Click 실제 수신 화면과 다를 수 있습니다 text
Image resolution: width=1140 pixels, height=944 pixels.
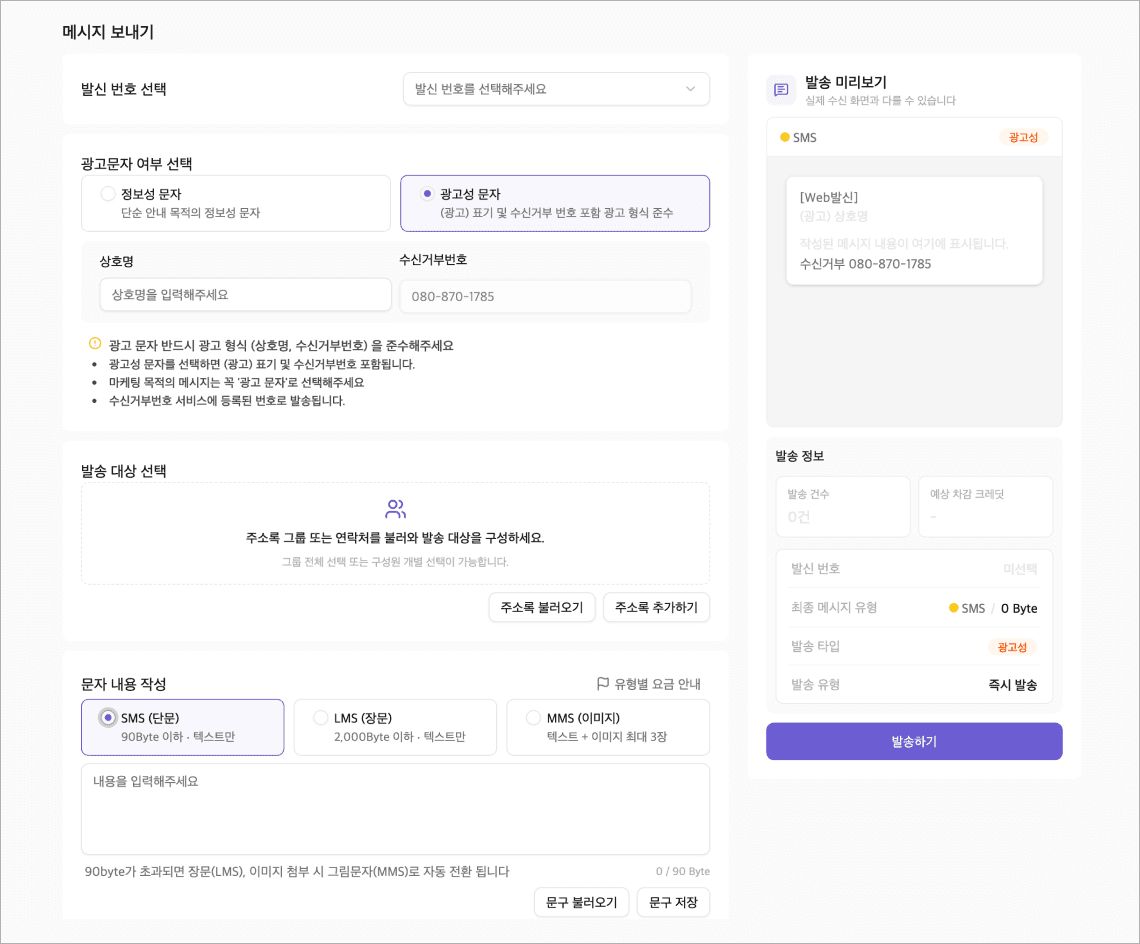(880, 100)
